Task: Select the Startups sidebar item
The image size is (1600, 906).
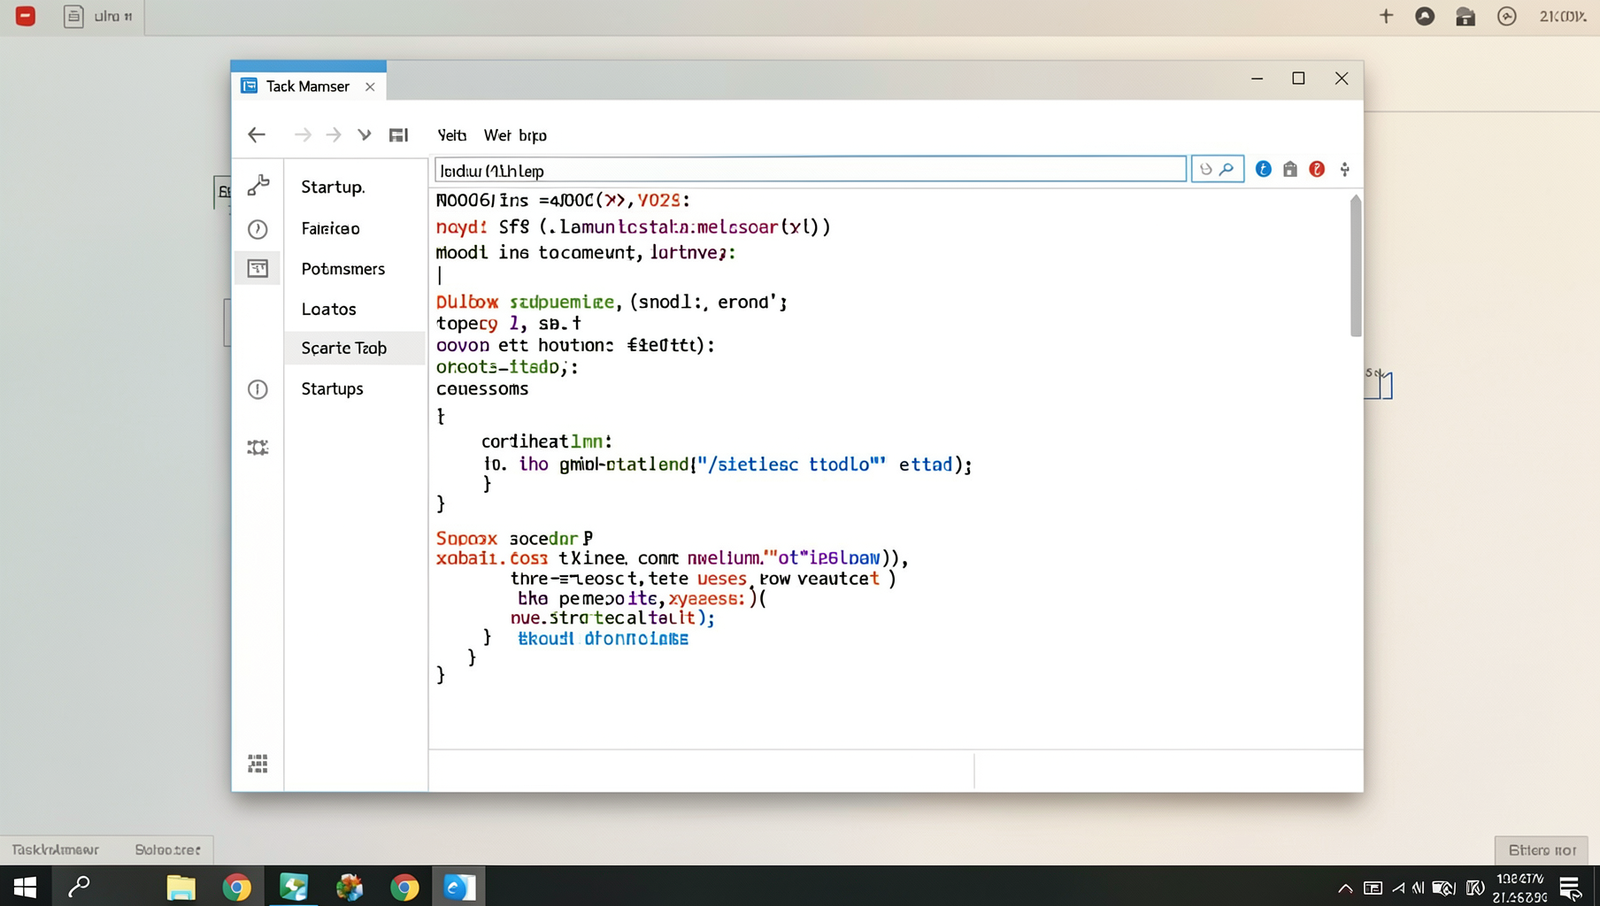Action: [332, 389]
